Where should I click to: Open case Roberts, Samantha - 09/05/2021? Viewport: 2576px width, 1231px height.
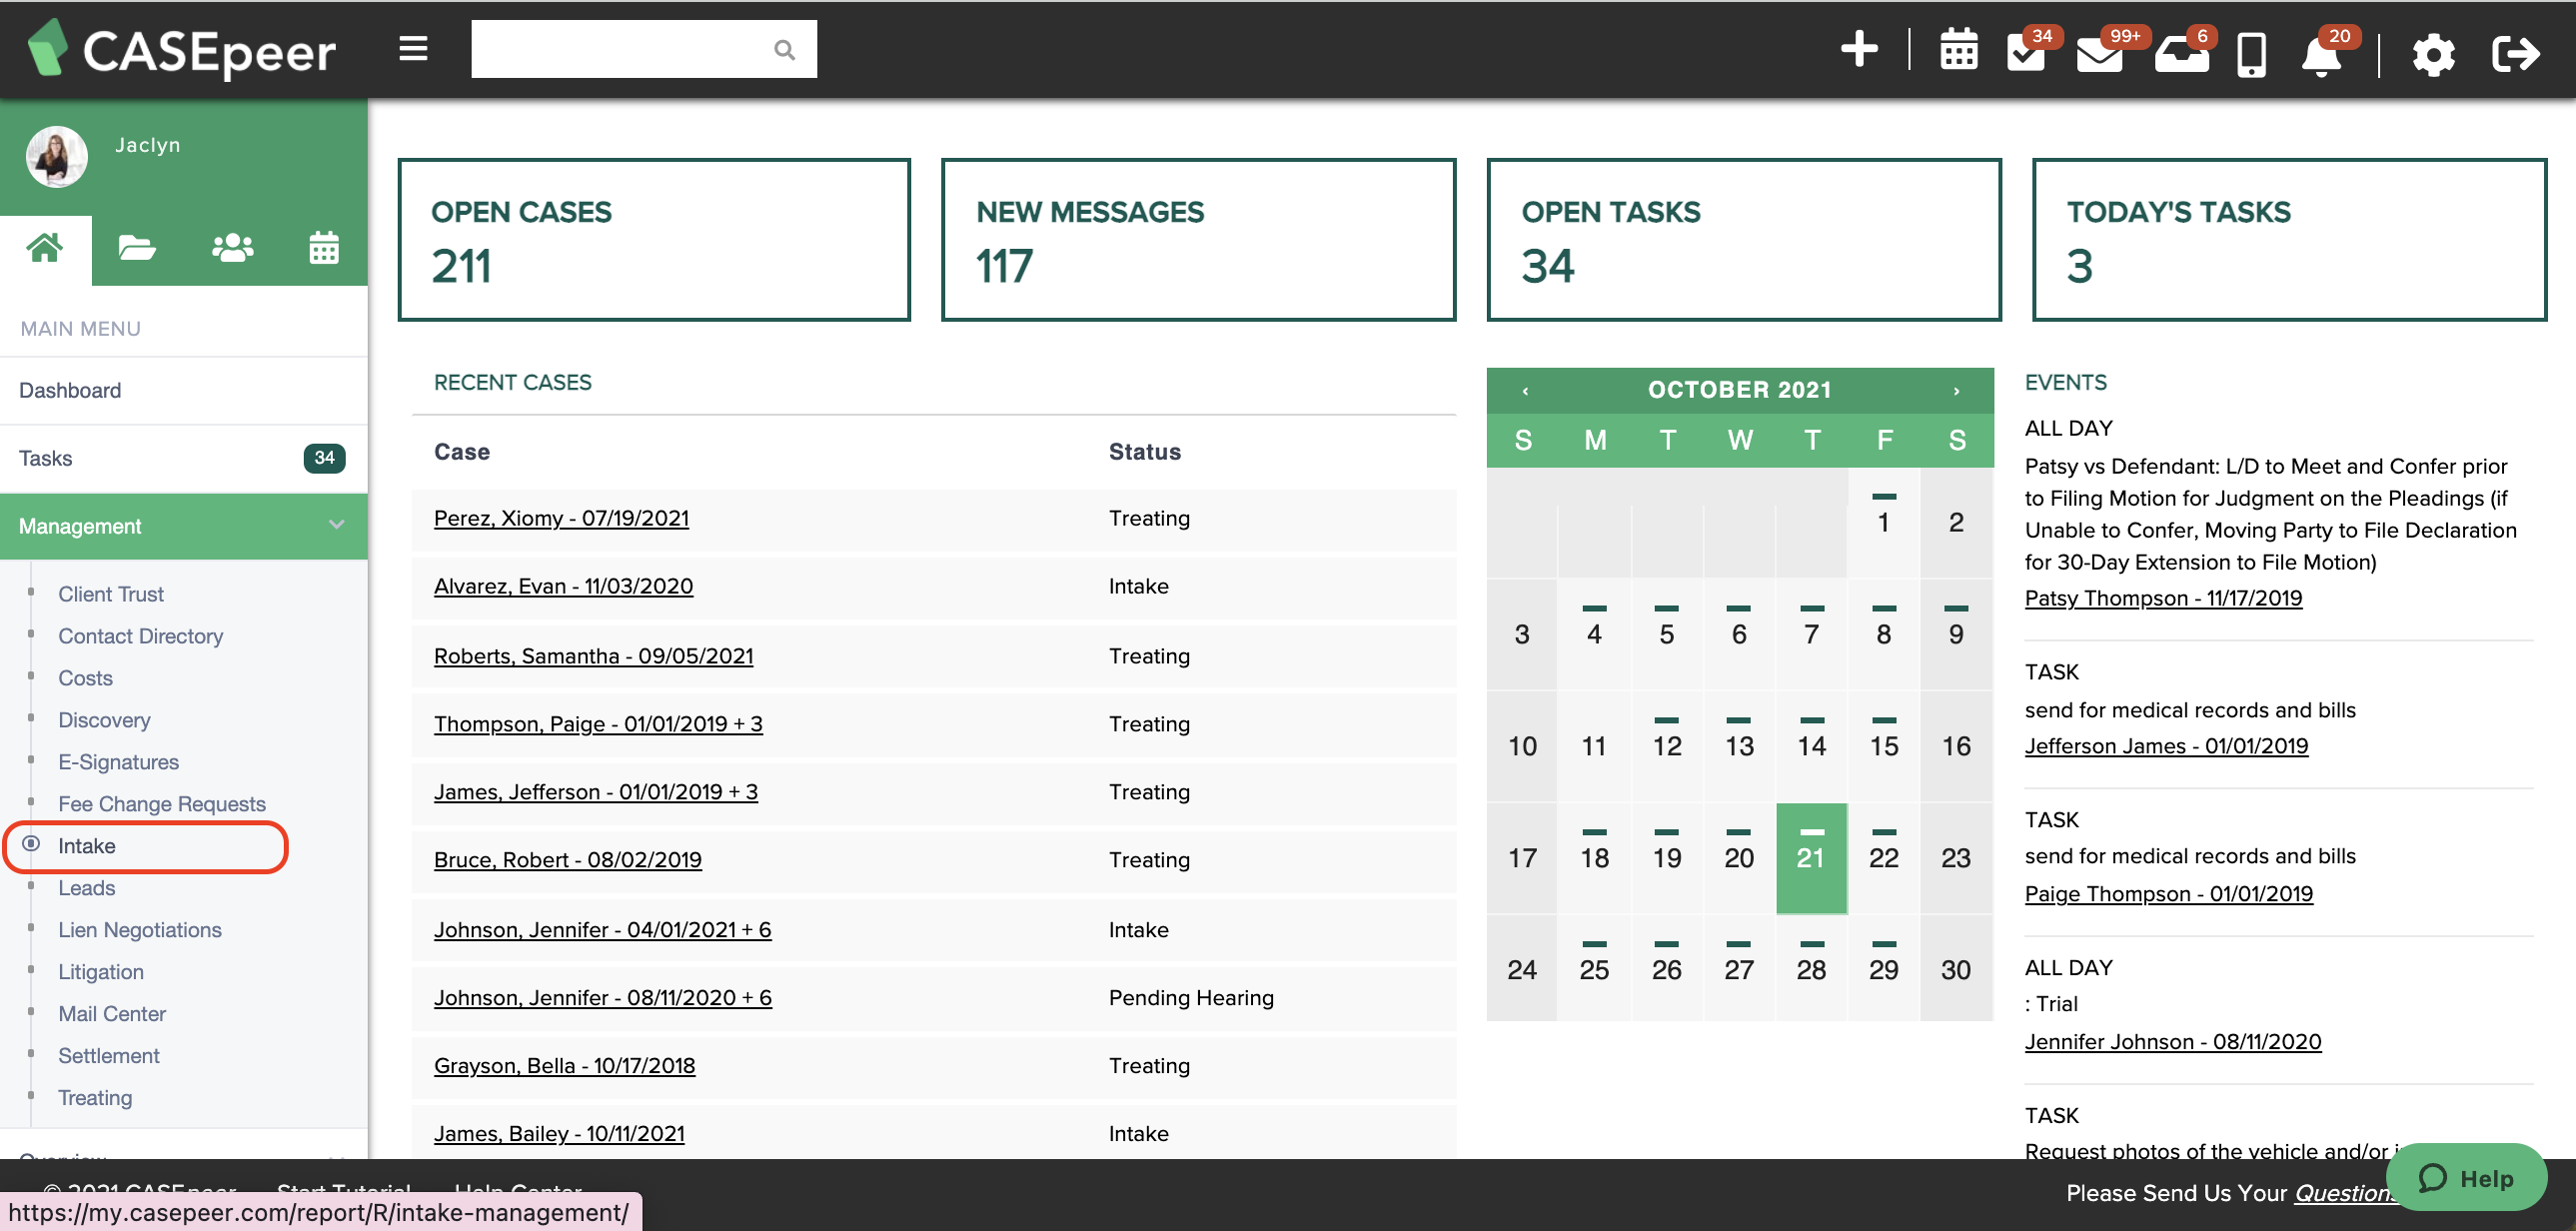point(594,656)
